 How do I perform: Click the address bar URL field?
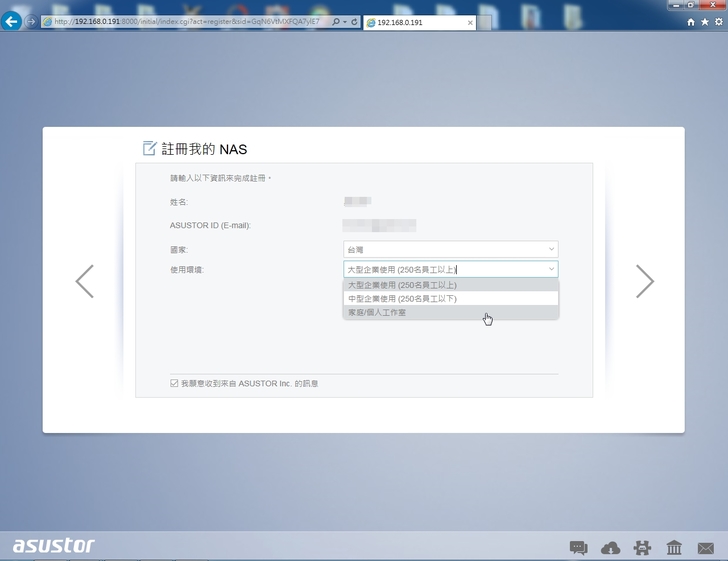(x=186, y=22)
